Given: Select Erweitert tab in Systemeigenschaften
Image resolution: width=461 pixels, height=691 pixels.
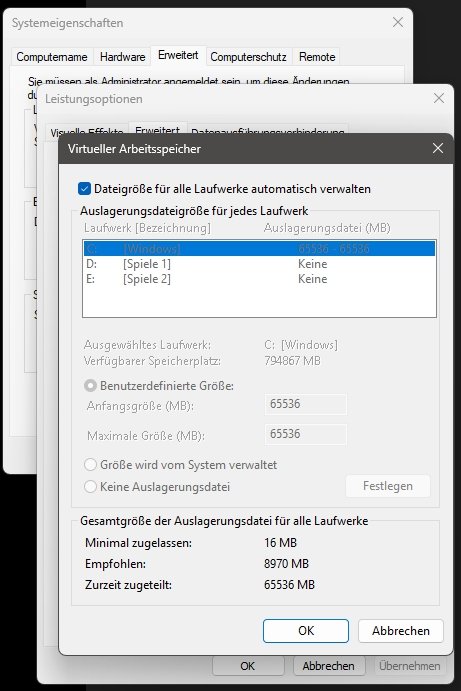Looking at the screenshot, I should coord(178,56).
